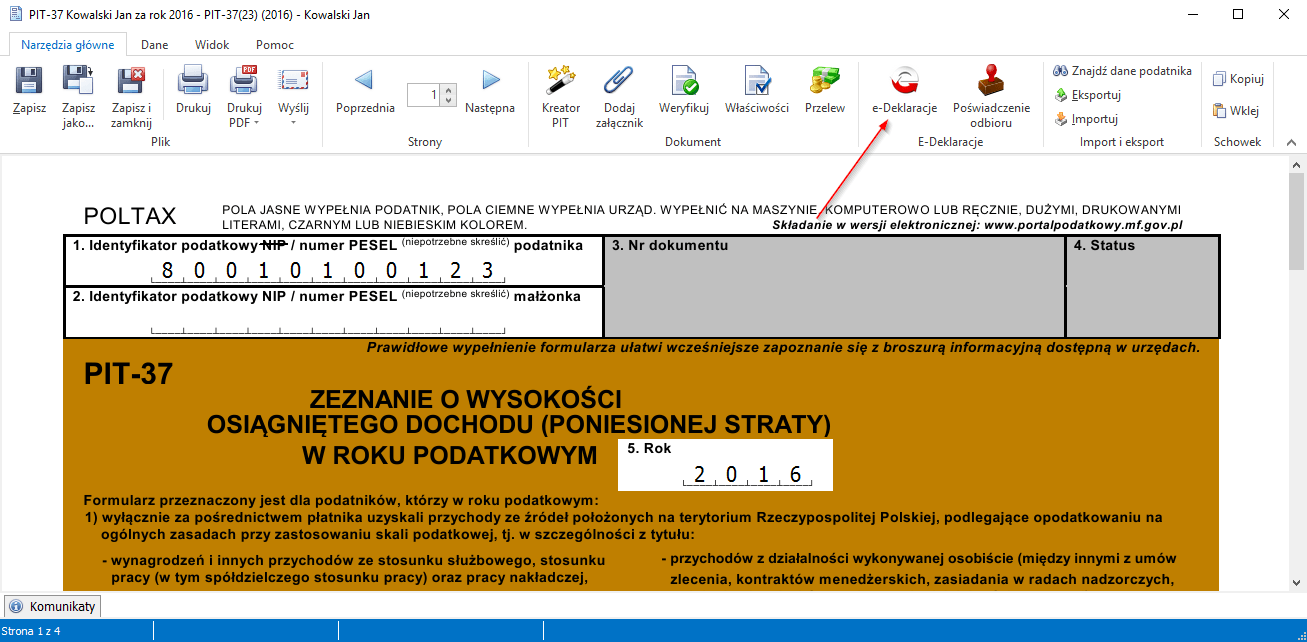Export data with Eksportuj
The width and height of the screenshot is (1307, 642).
[x=1090, y=95]
